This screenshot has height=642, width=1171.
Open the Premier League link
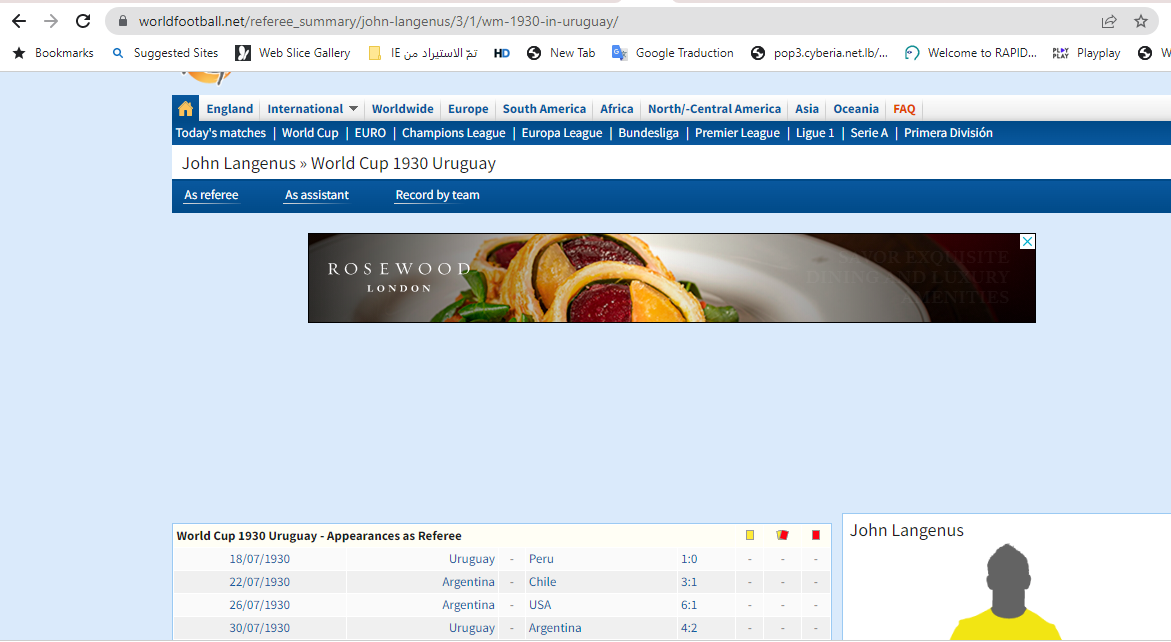click(737, 133)
